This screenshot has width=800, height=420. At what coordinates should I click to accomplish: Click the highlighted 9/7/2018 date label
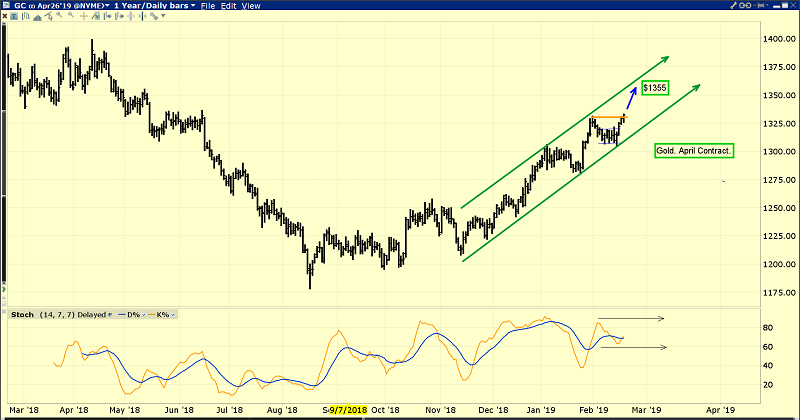tap(347, 410)
